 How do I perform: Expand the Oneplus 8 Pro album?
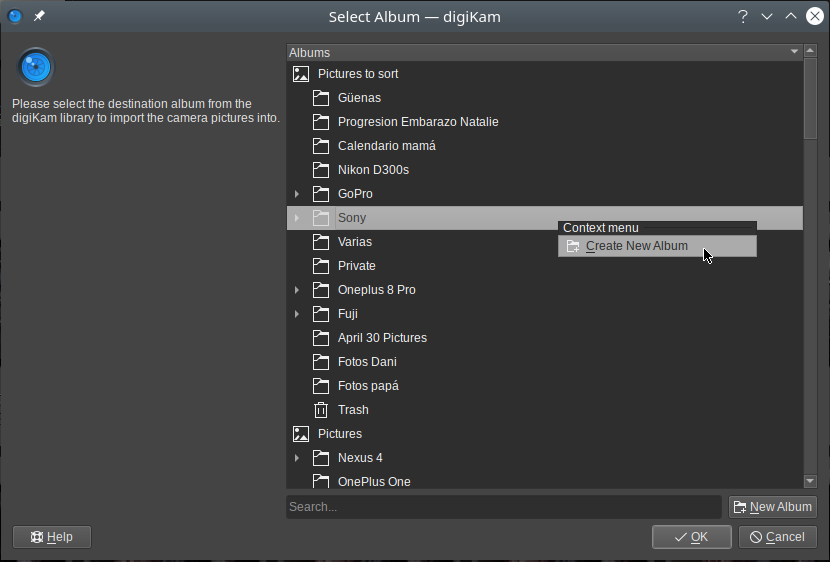coord(297,290)
